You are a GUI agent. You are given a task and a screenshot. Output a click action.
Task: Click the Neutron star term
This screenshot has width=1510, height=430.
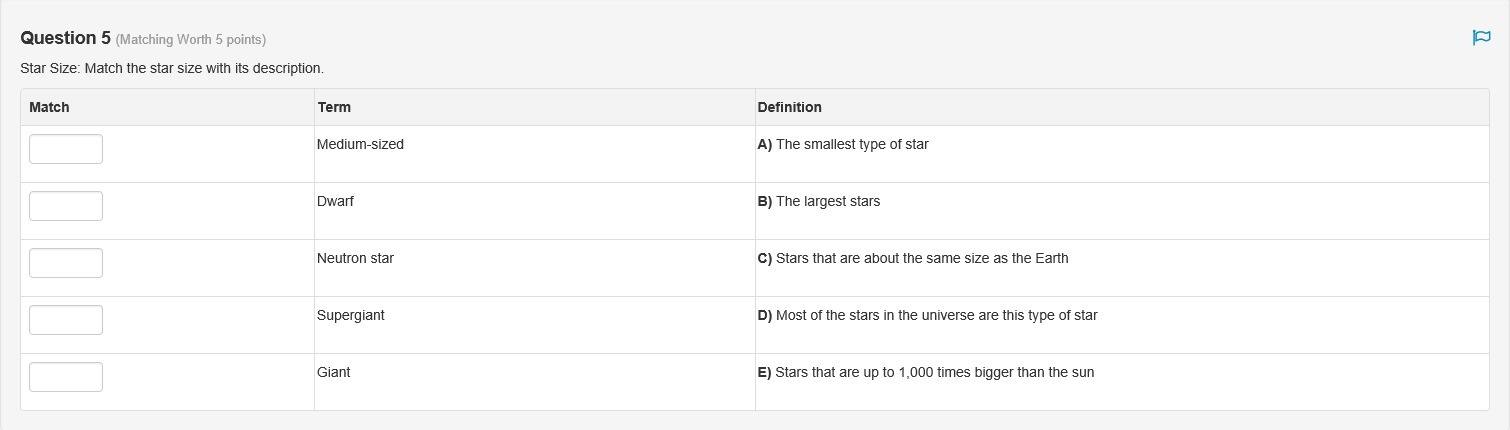coord(355,258)
